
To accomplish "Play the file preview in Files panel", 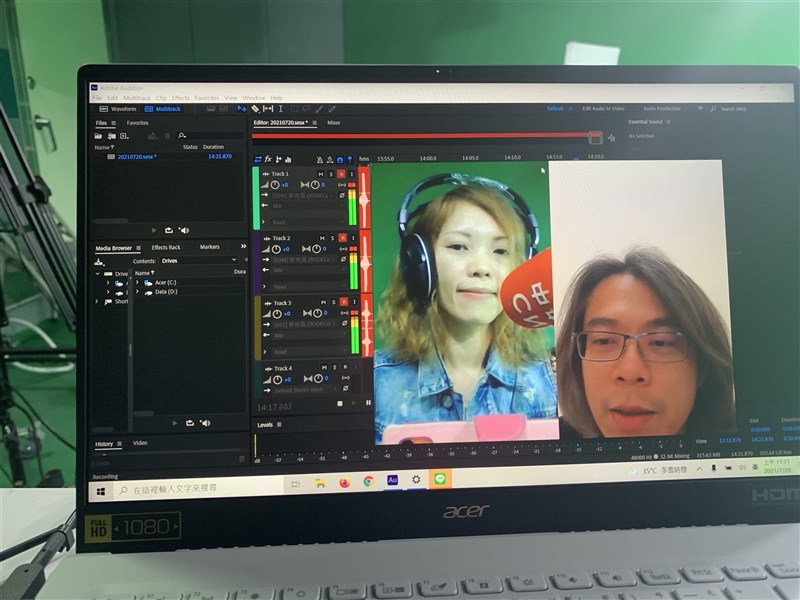I will [154, 231].
